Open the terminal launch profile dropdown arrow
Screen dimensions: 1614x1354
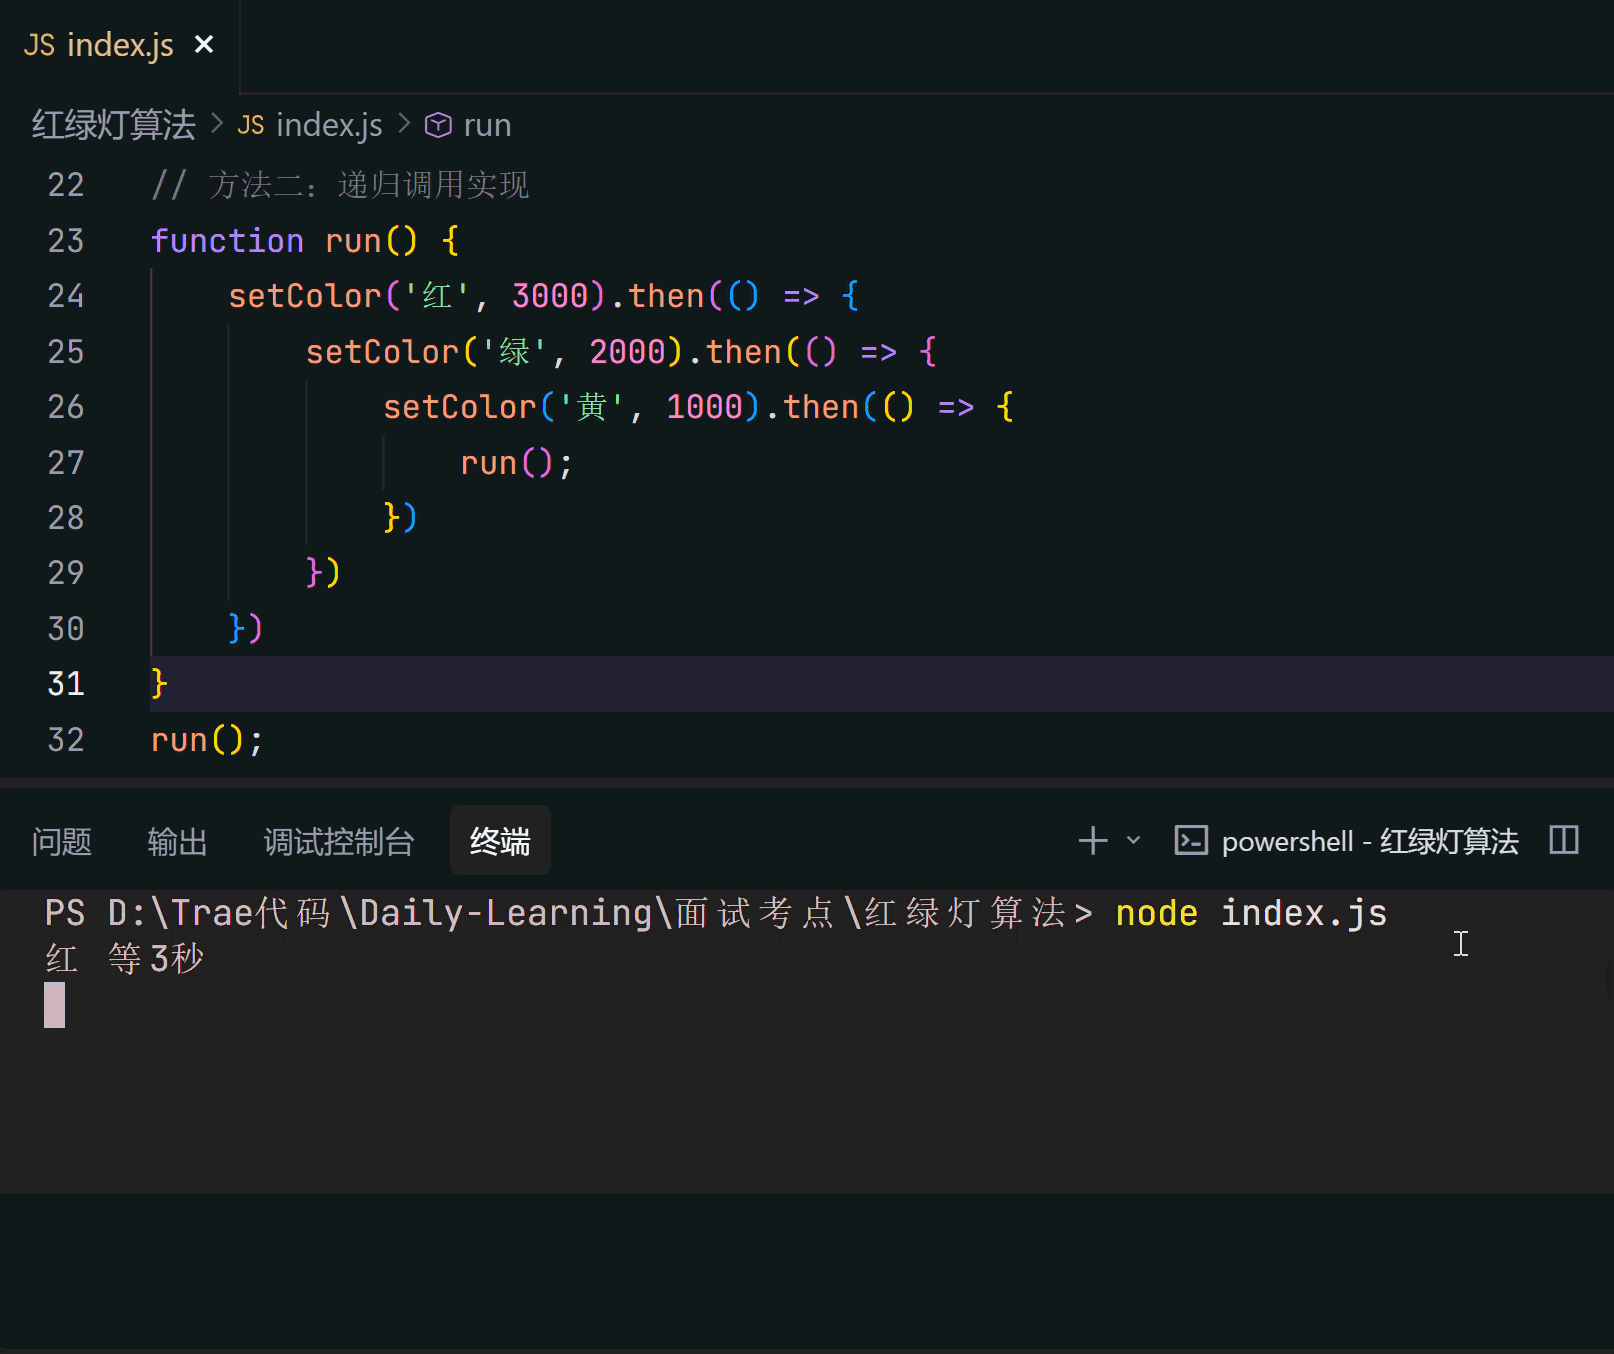coord(1133,840)
